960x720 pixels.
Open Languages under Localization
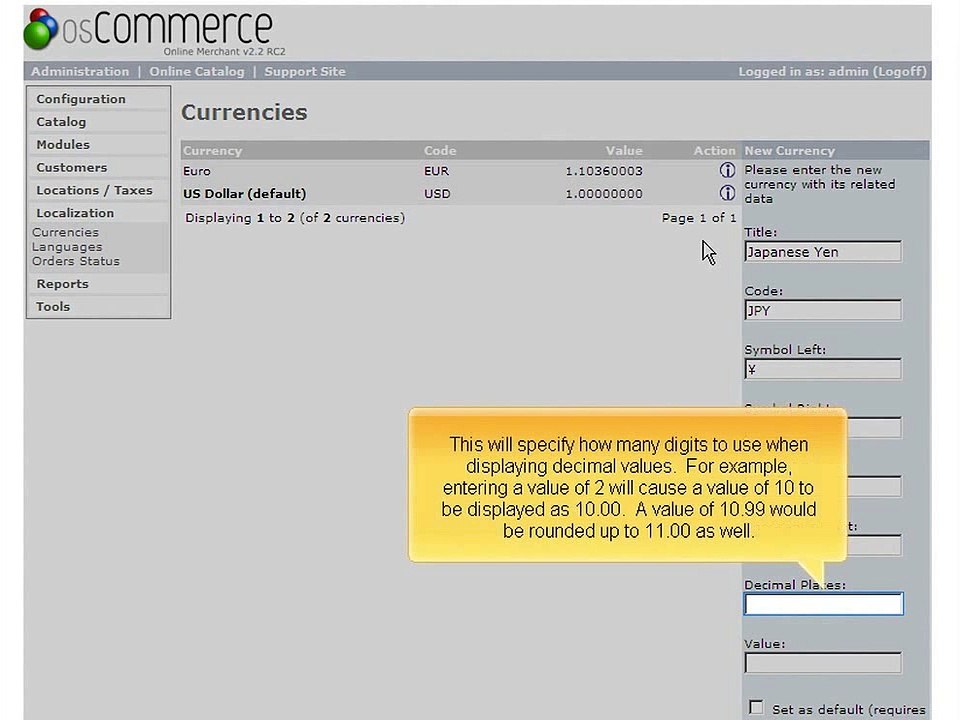point(67,247)
